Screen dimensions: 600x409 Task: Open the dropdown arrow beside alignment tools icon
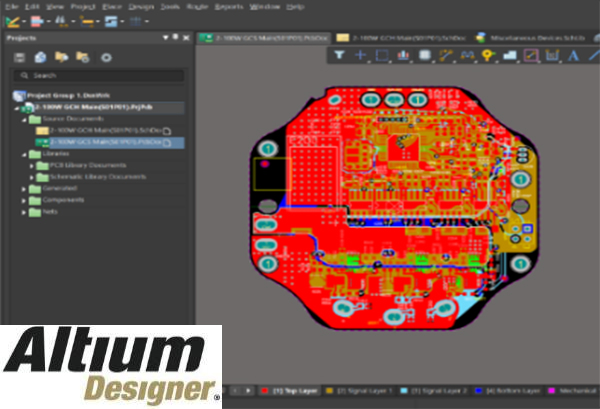[49, 21]
